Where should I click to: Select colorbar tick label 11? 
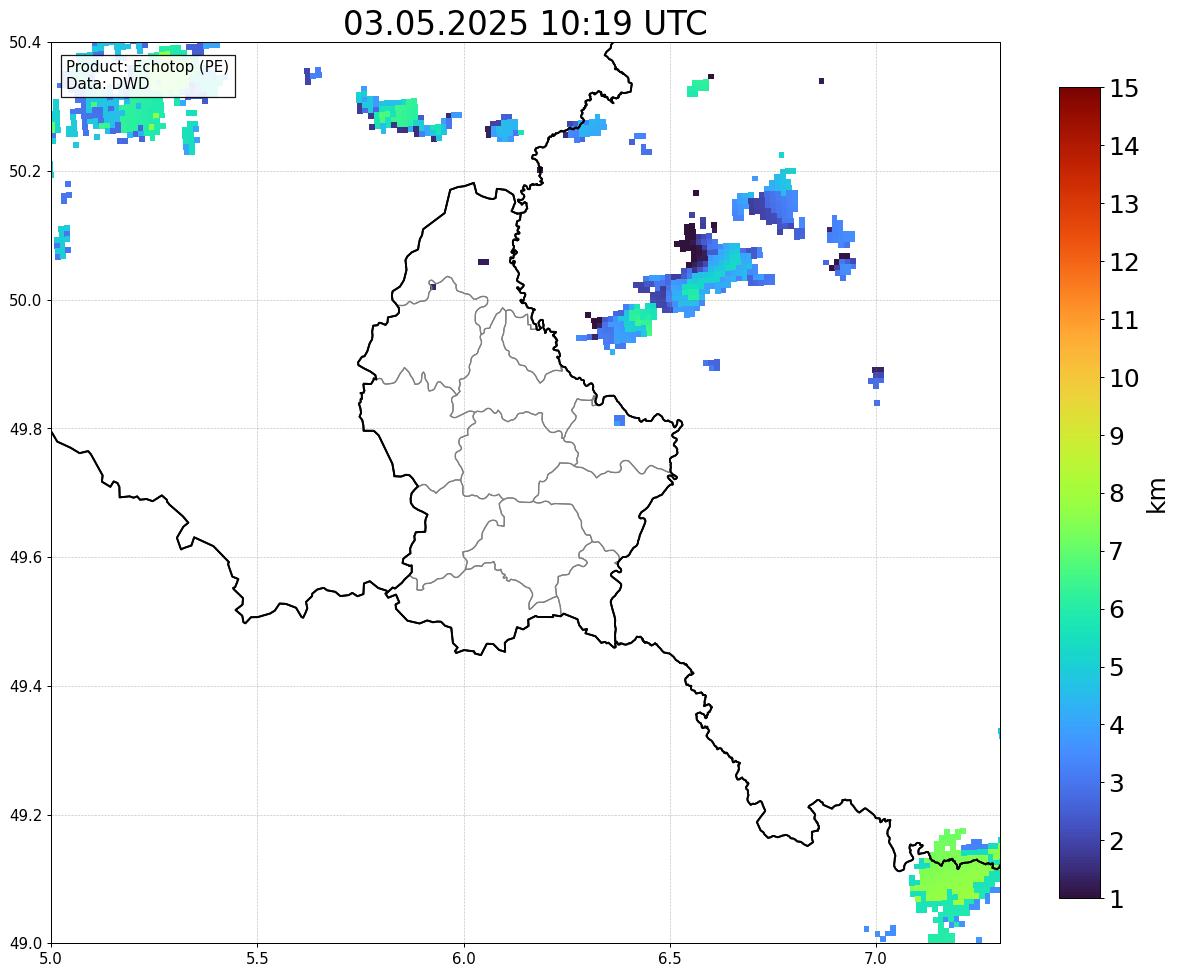tap(1124, 320)
